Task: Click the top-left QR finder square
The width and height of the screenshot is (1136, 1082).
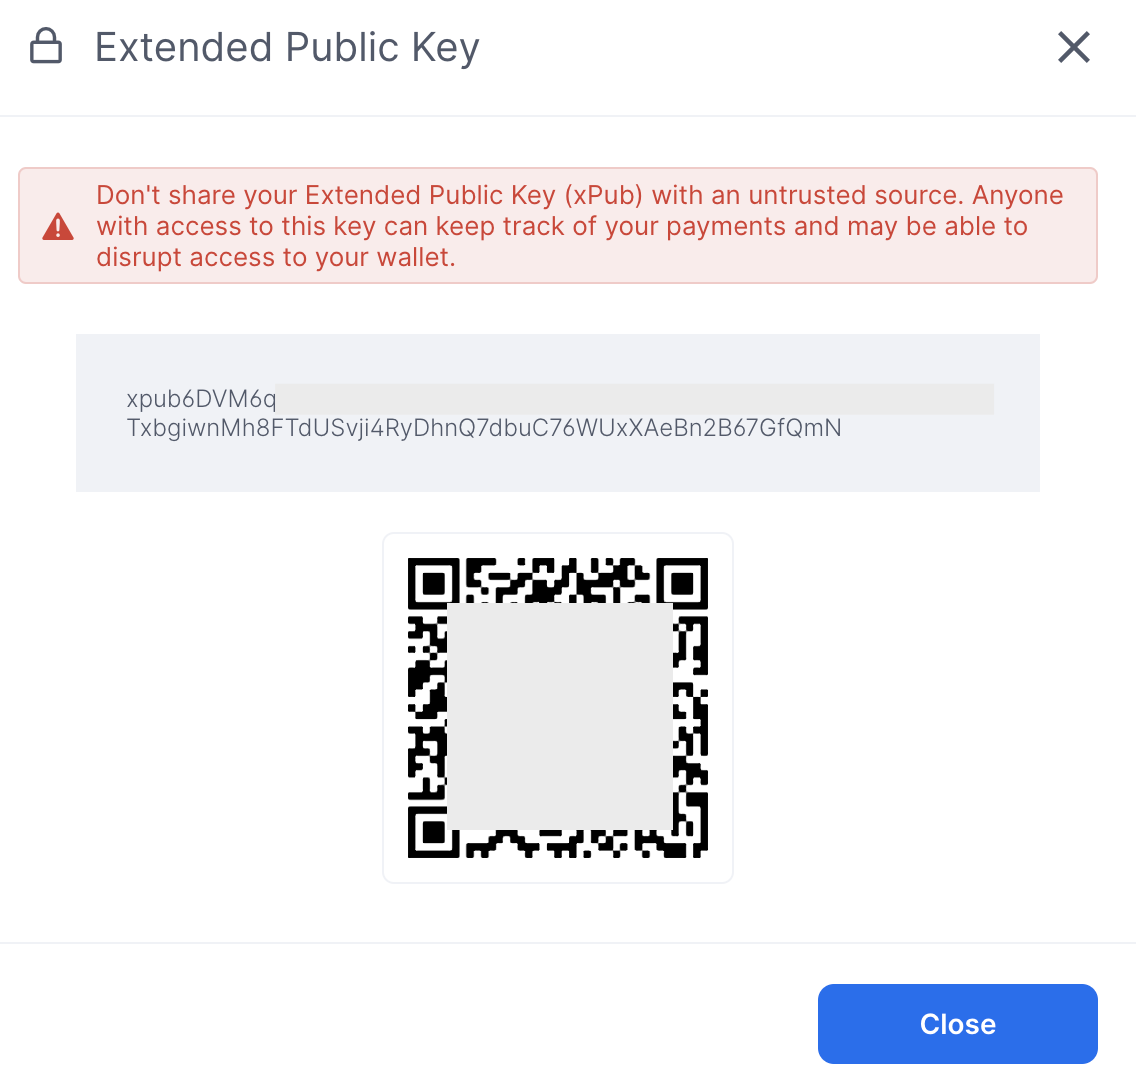Action: 433,583
